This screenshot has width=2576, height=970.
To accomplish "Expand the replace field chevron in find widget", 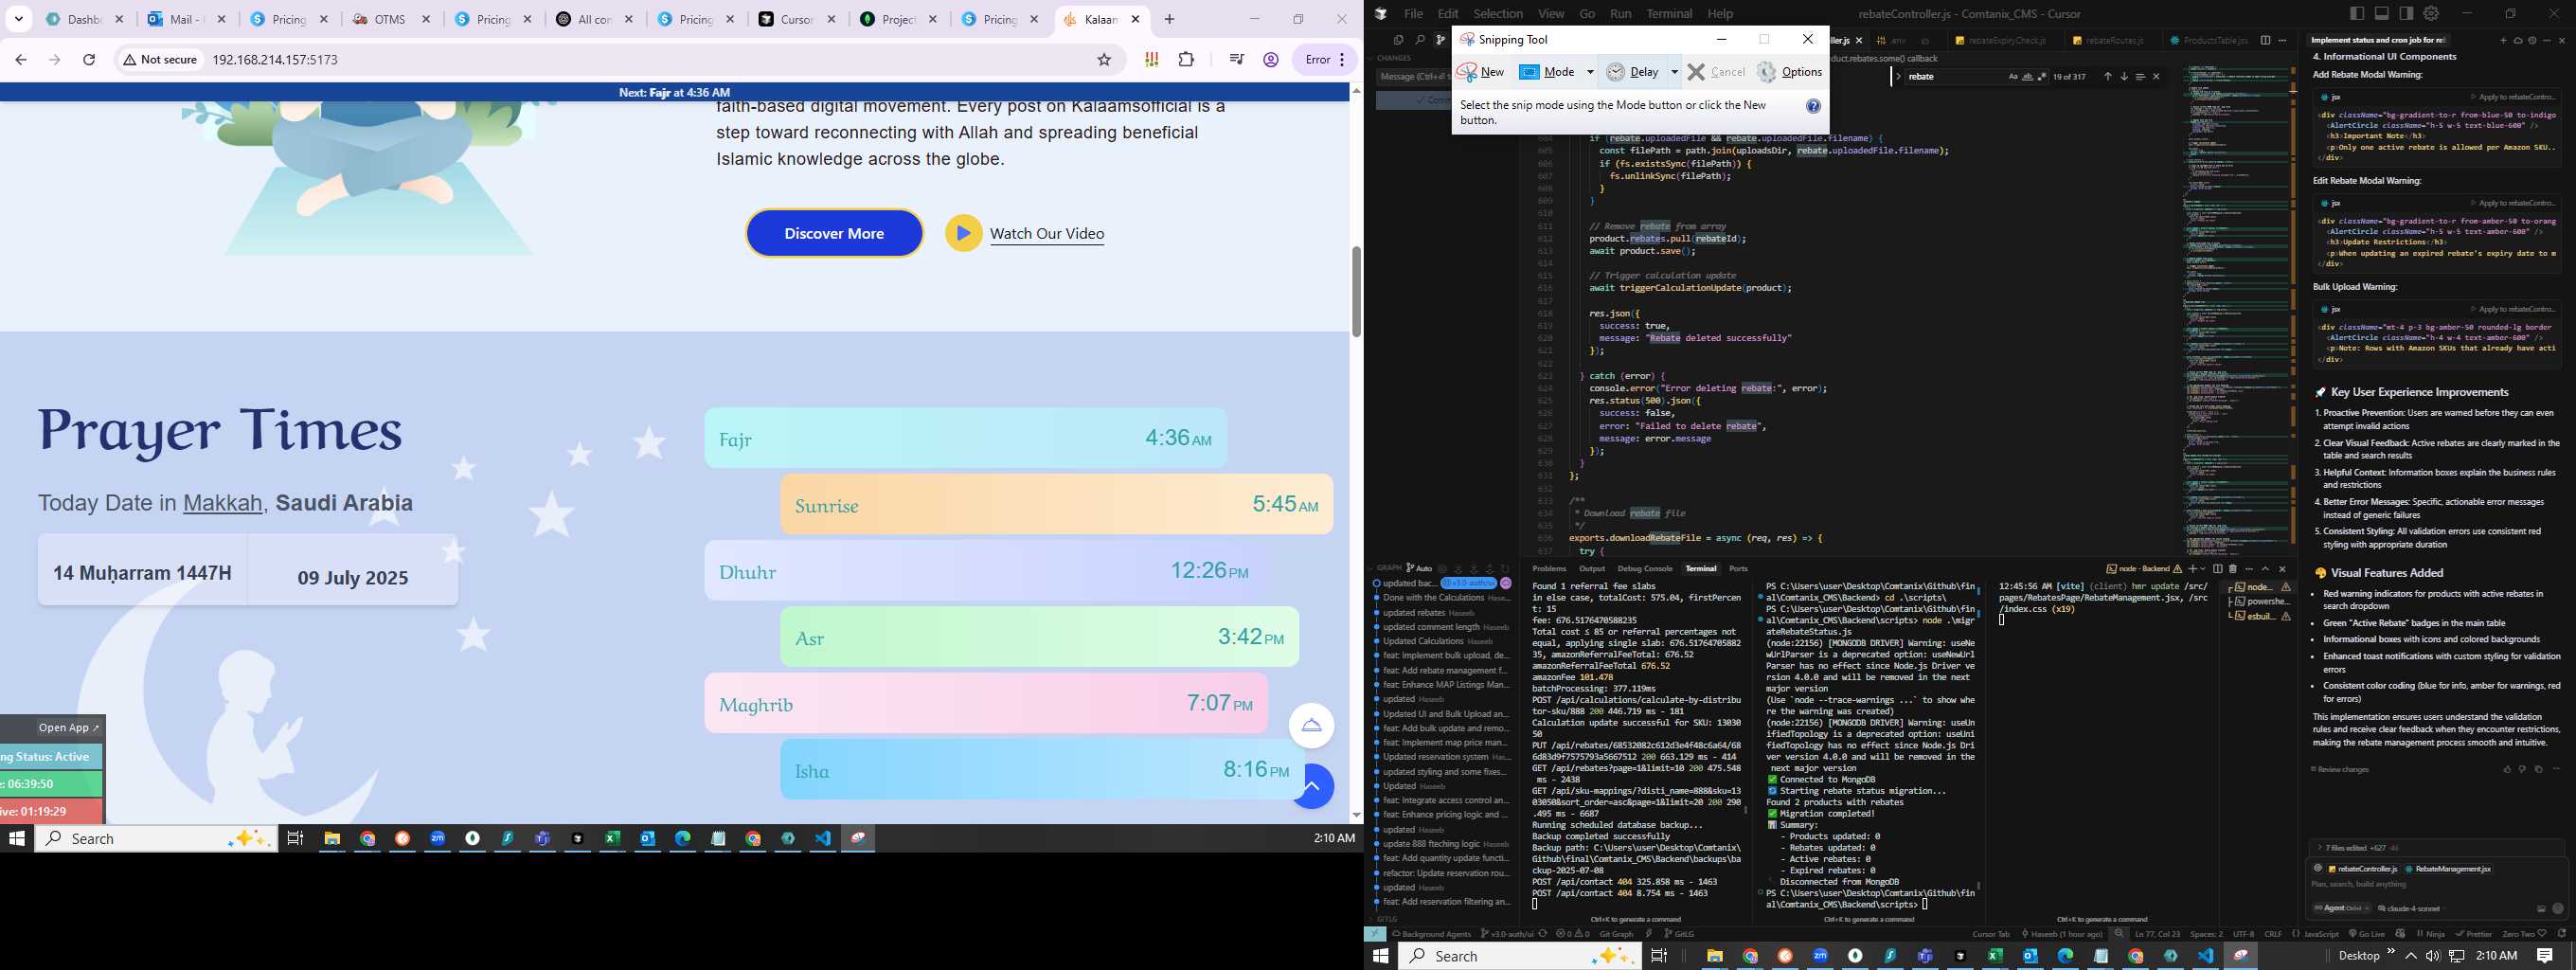I will pyautogui.click(x=1898, y=77).
